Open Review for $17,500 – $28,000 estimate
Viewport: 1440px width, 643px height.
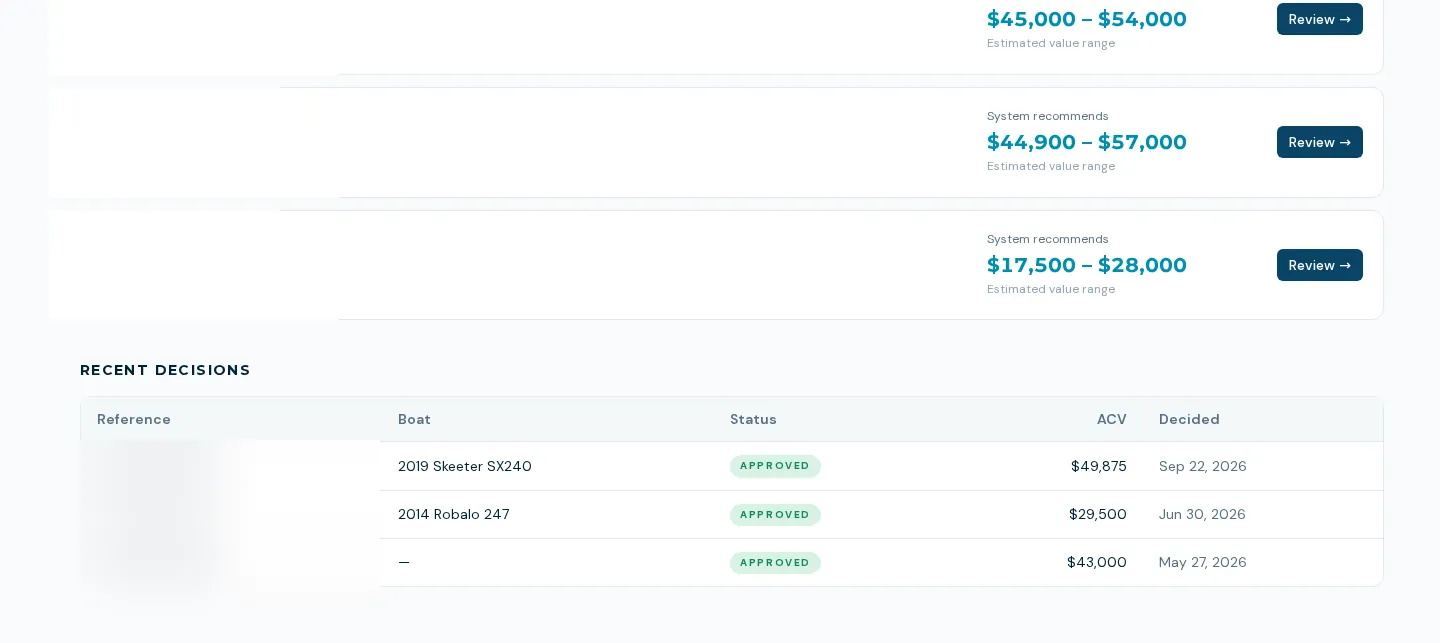coord(1319,265)
